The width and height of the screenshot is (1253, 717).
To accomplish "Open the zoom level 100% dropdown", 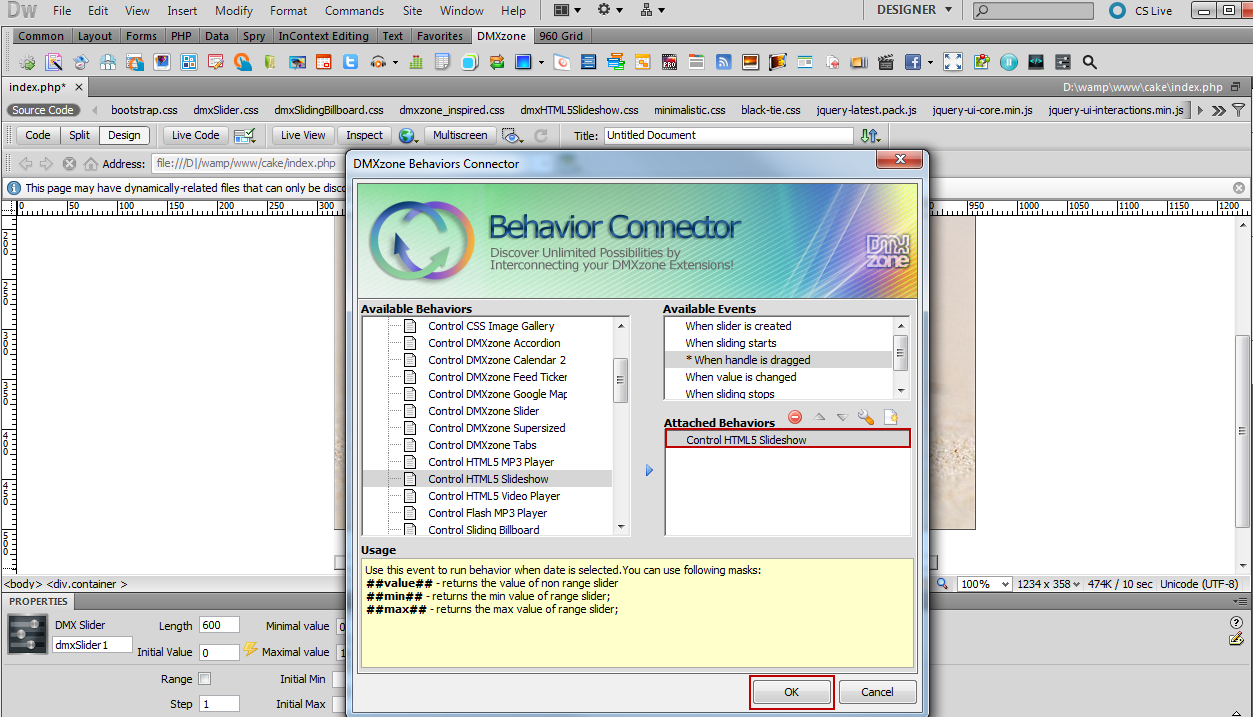I will [983, 584].
